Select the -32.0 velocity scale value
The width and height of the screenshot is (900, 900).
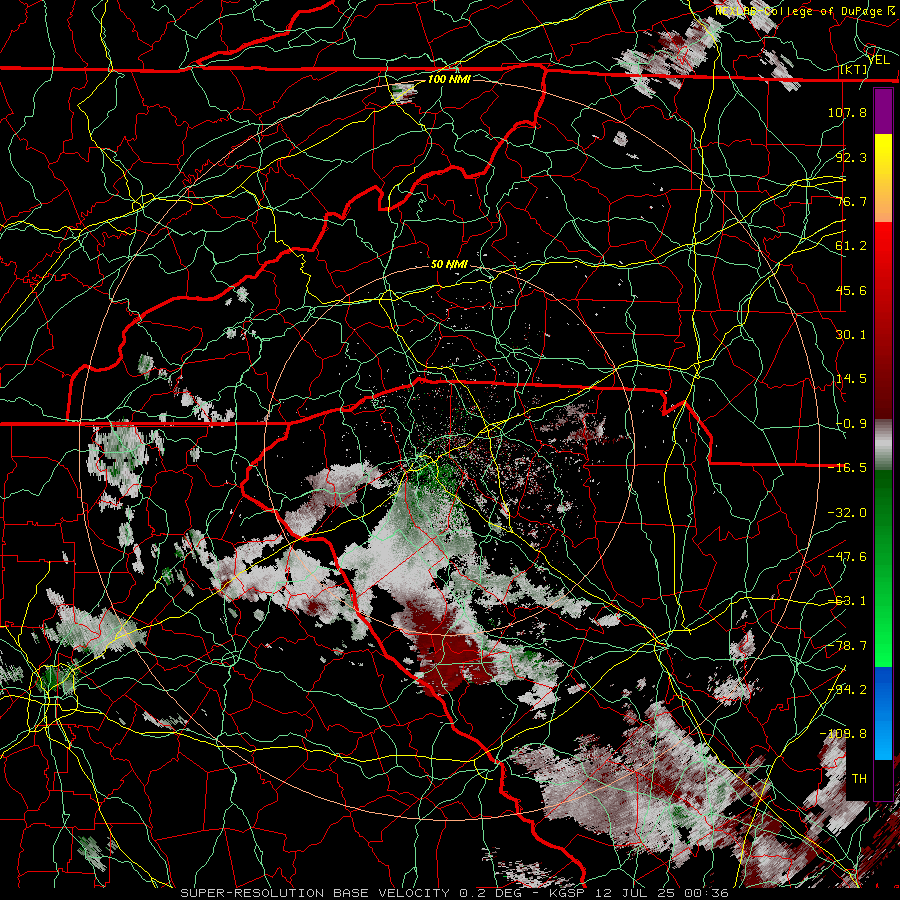(847, 513)
